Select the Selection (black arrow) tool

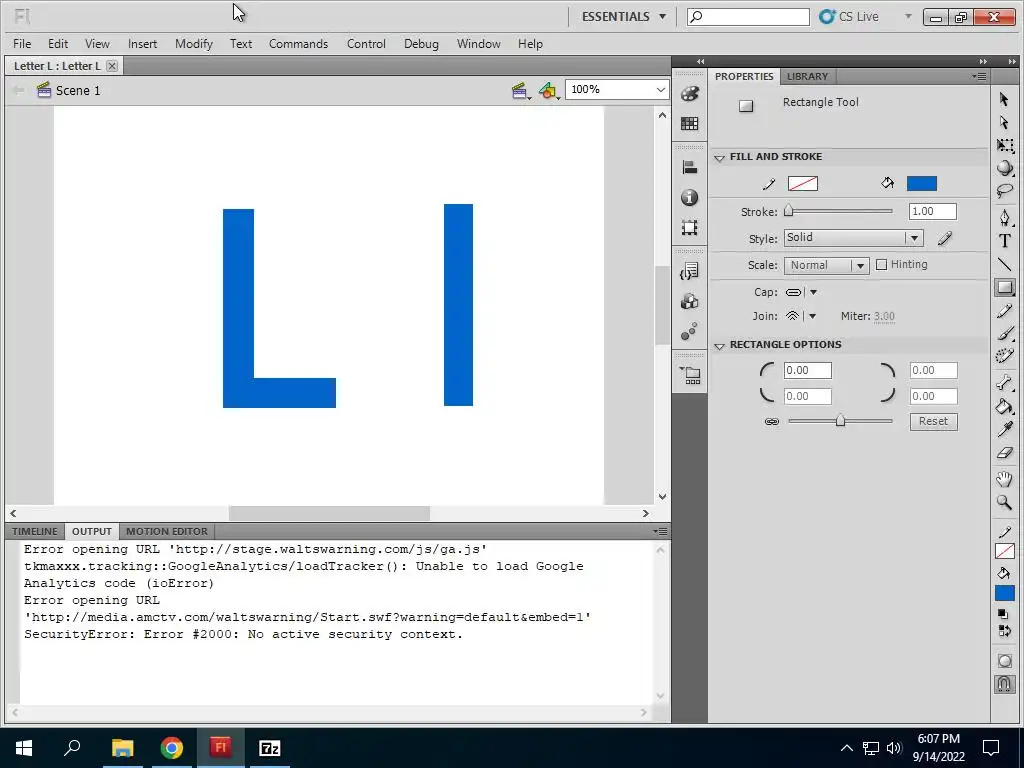1004,99
